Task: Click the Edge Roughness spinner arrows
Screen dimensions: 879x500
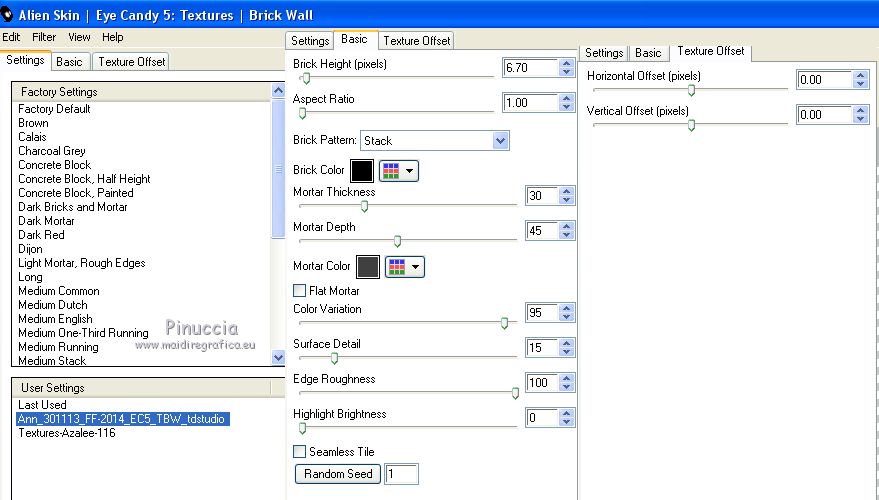Action: coord(566,383)
